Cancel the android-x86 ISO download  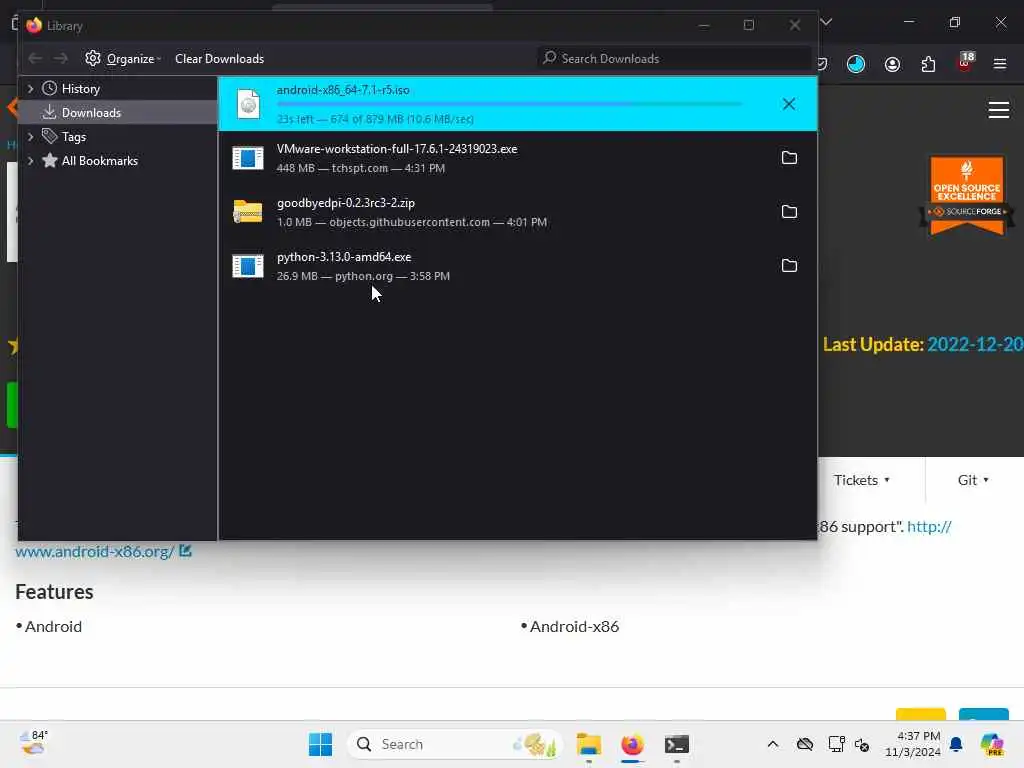[789, 104]
